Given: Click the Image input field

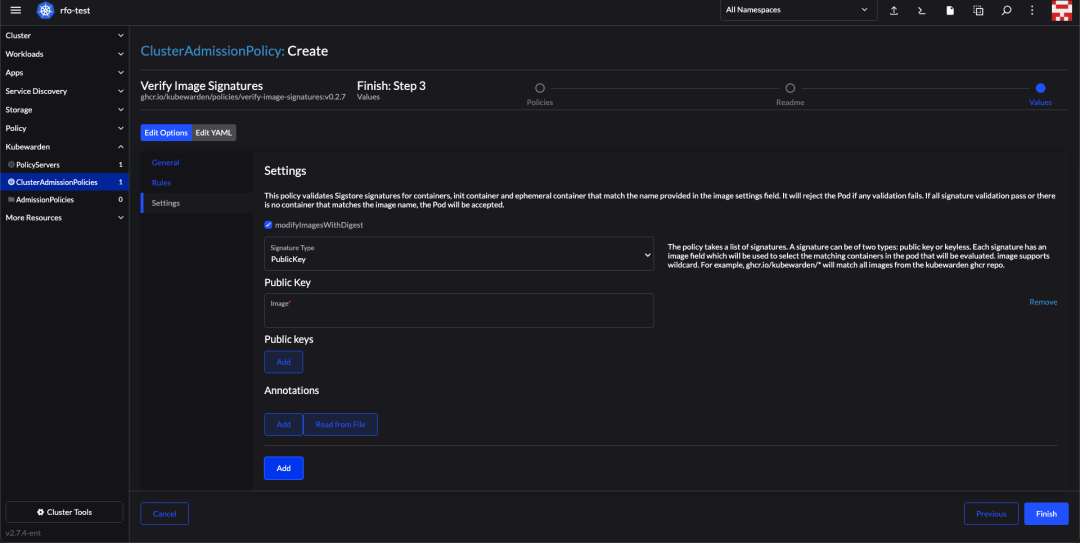Looking at the screenshot, I should coord(459,311).
